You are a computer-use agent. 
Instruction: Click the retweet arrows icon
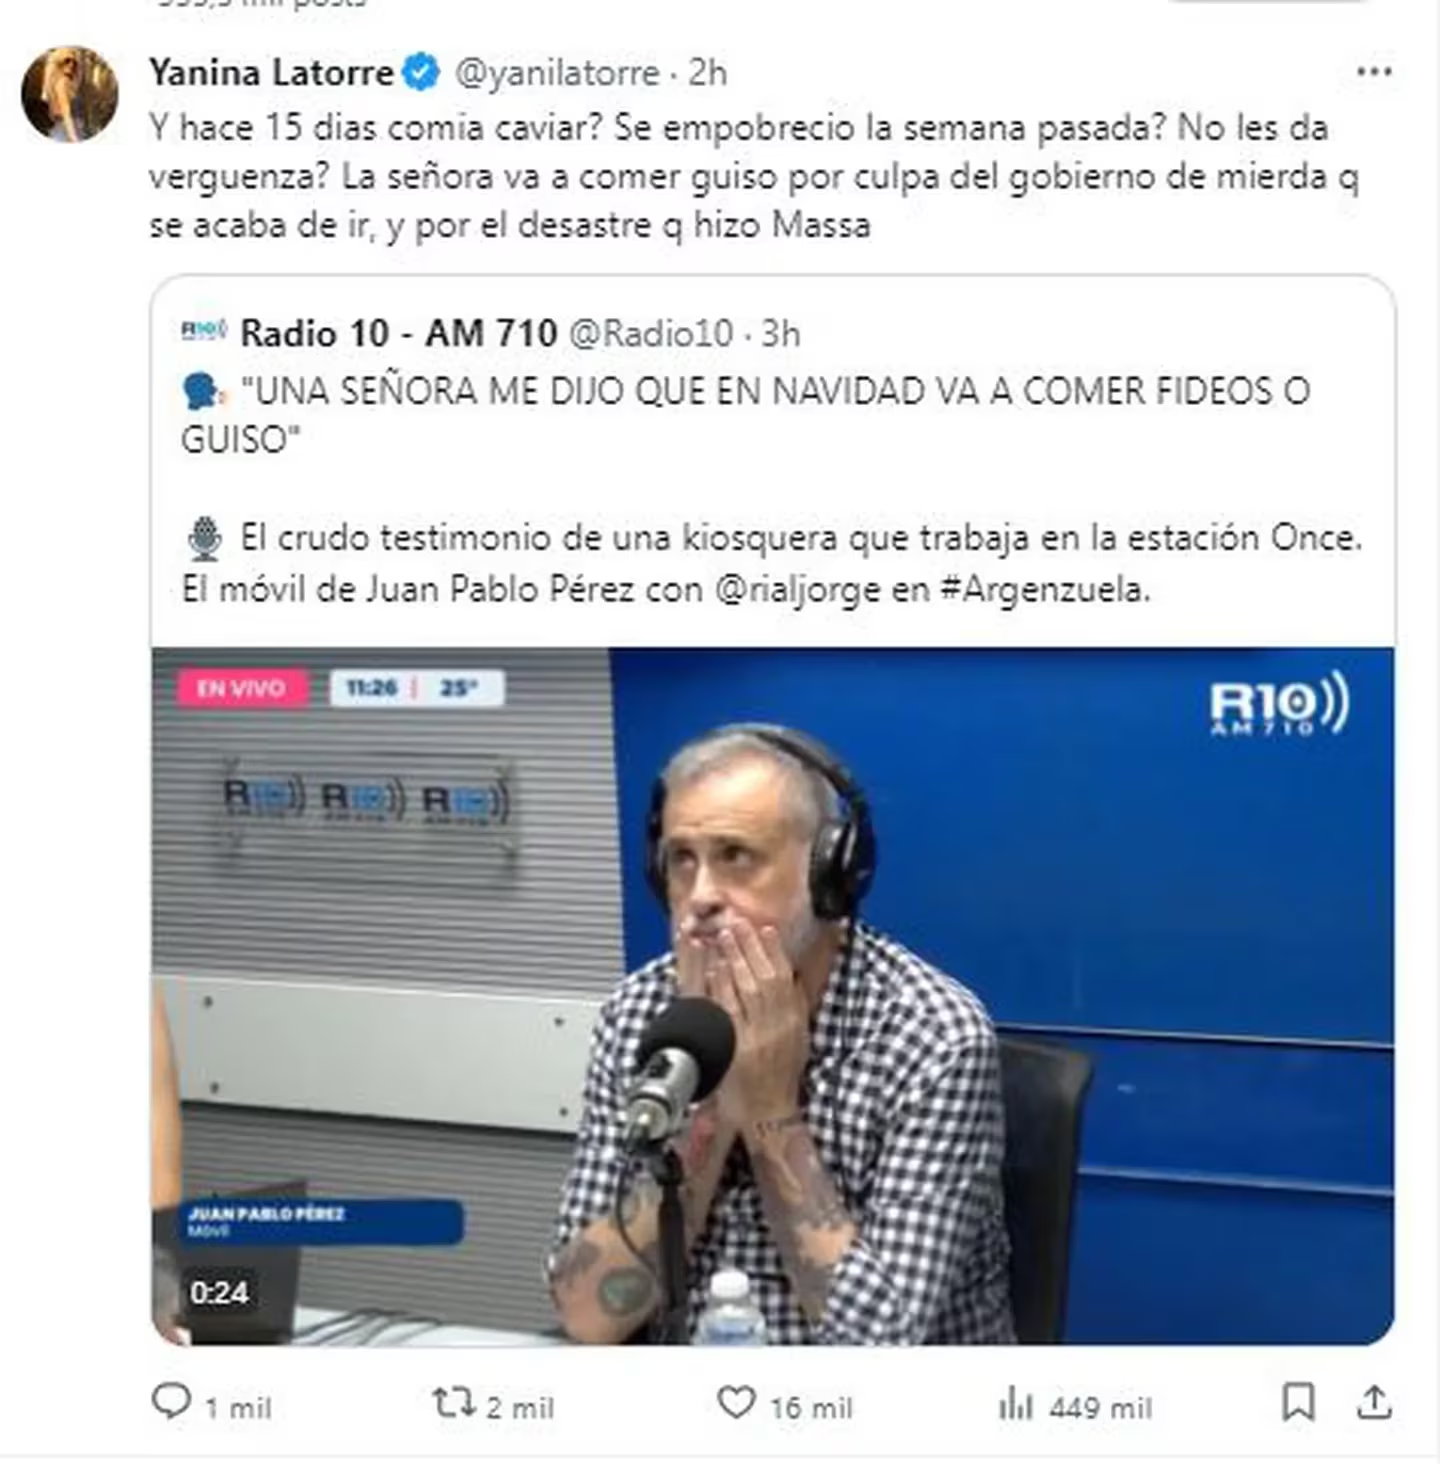pyautogui.click(x=453, y=1402)
